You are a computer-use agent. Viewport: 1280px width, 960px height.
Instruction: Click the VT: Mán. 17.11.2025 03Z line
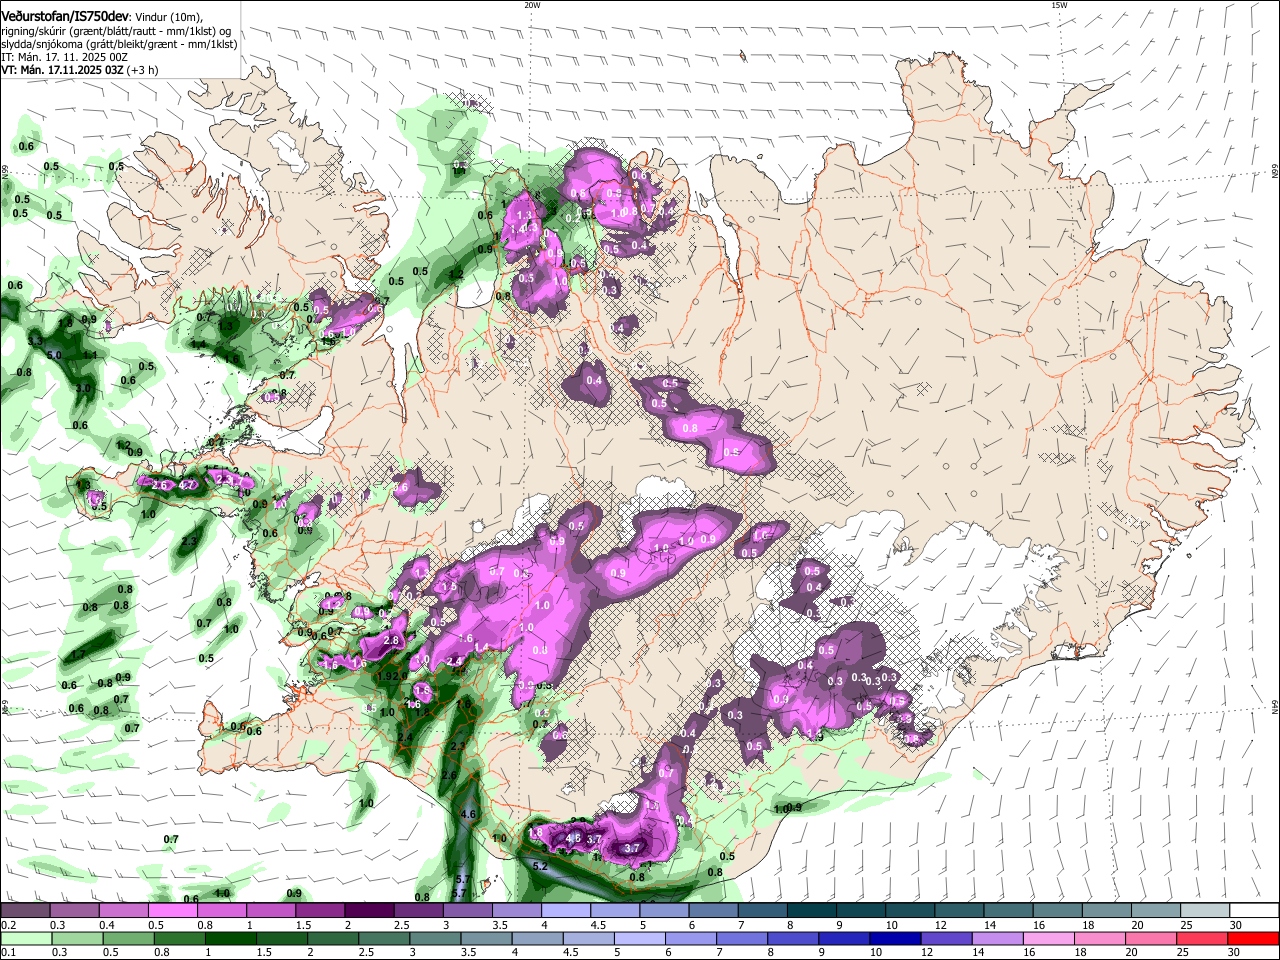point(79,70)
